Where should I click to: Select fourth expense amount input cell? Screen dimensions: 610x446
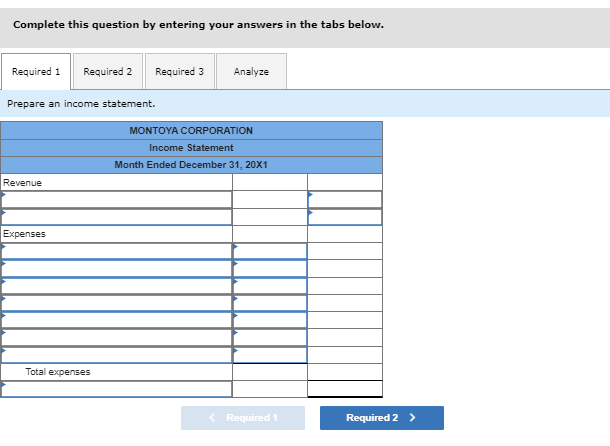click(270, 303)
